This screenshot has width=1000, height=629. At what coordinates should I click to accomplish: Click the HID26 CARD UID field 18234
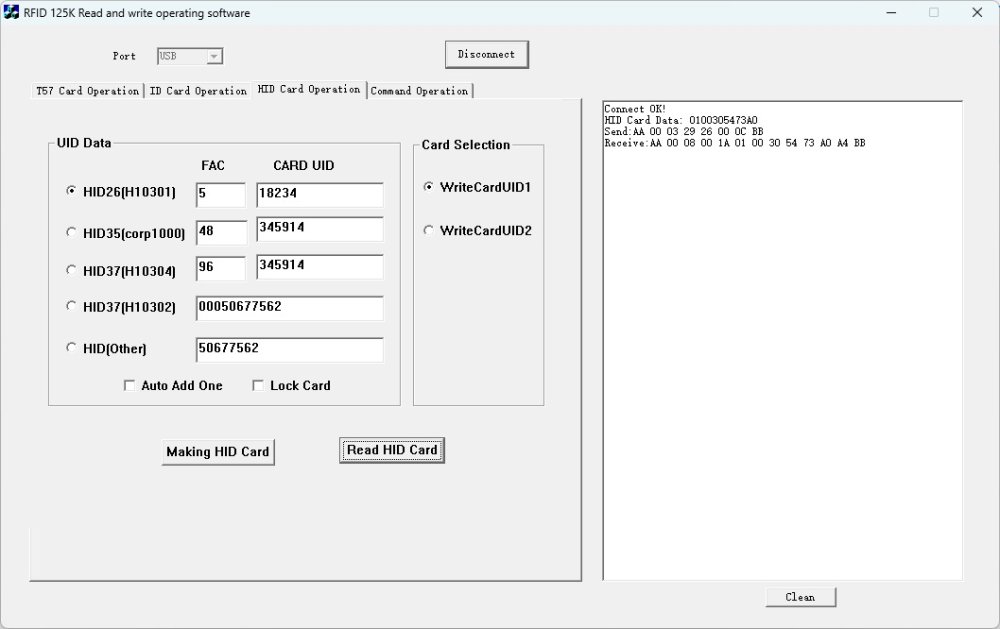(x=320, y=195)
